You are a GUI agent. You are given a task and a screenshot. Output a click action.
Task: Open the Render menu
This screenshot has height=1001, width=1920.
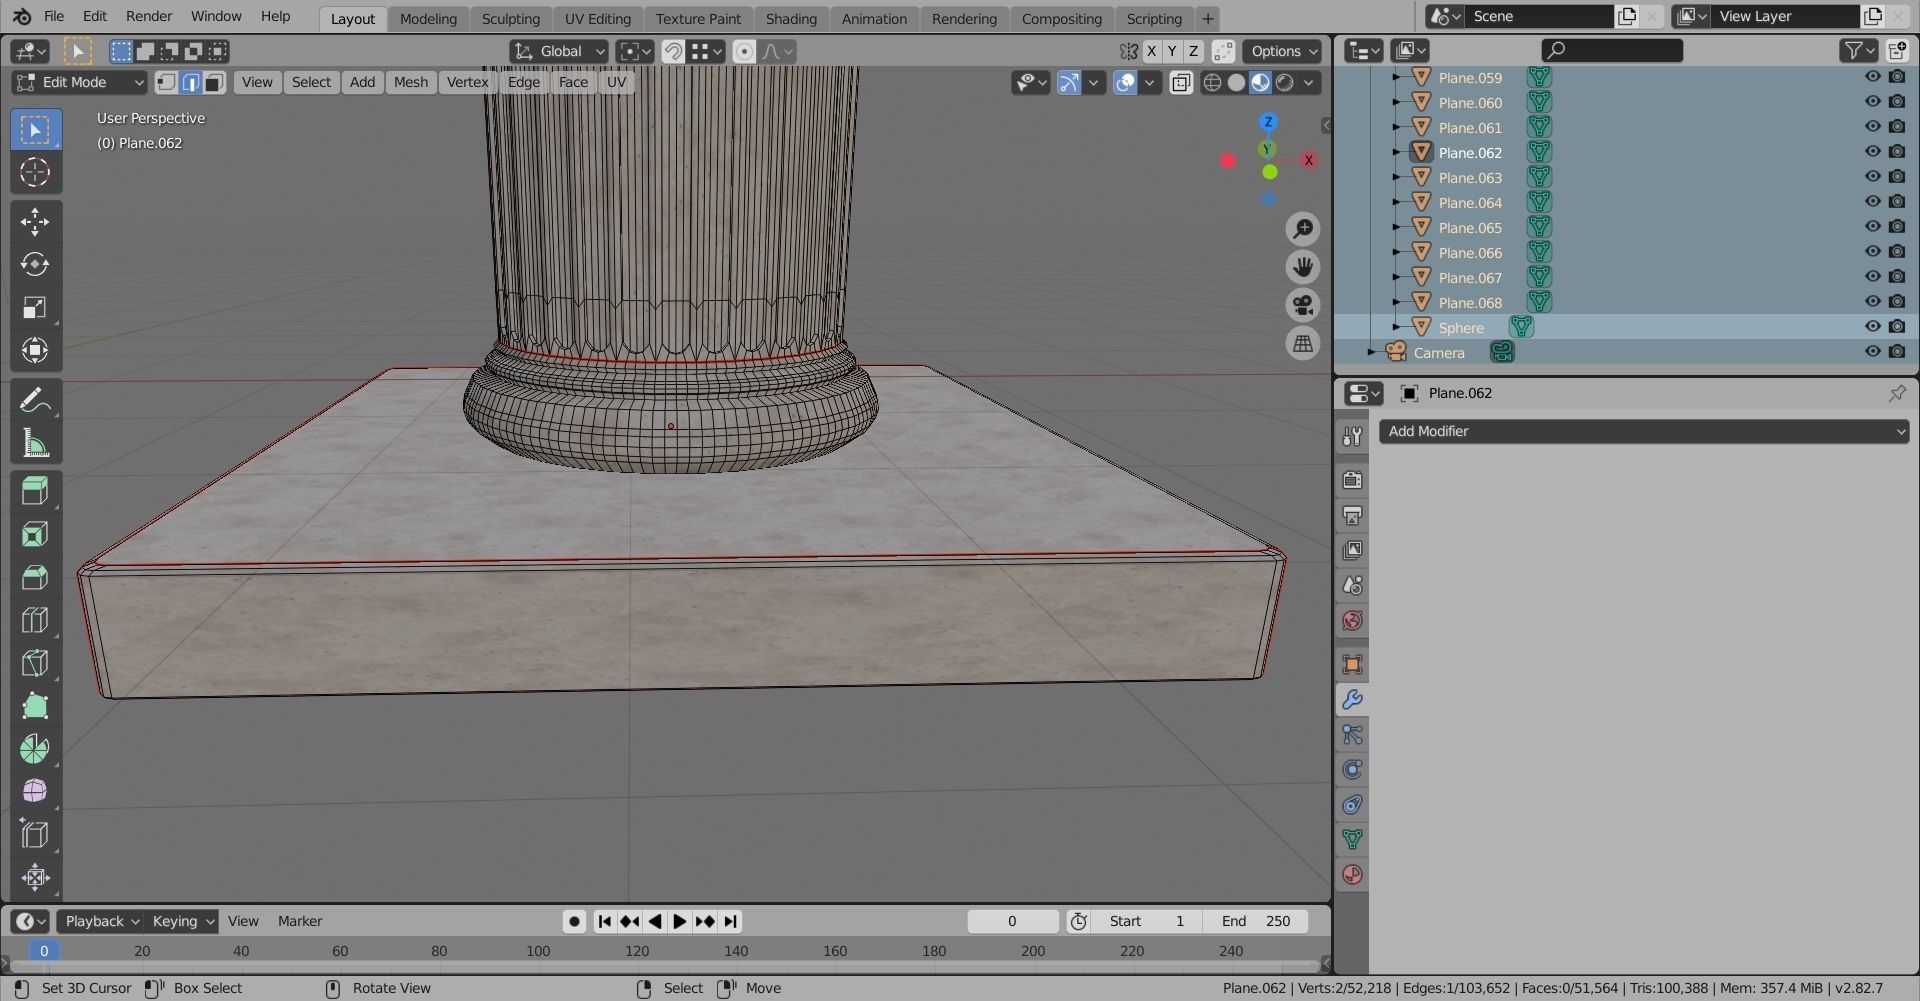[149, 16]
